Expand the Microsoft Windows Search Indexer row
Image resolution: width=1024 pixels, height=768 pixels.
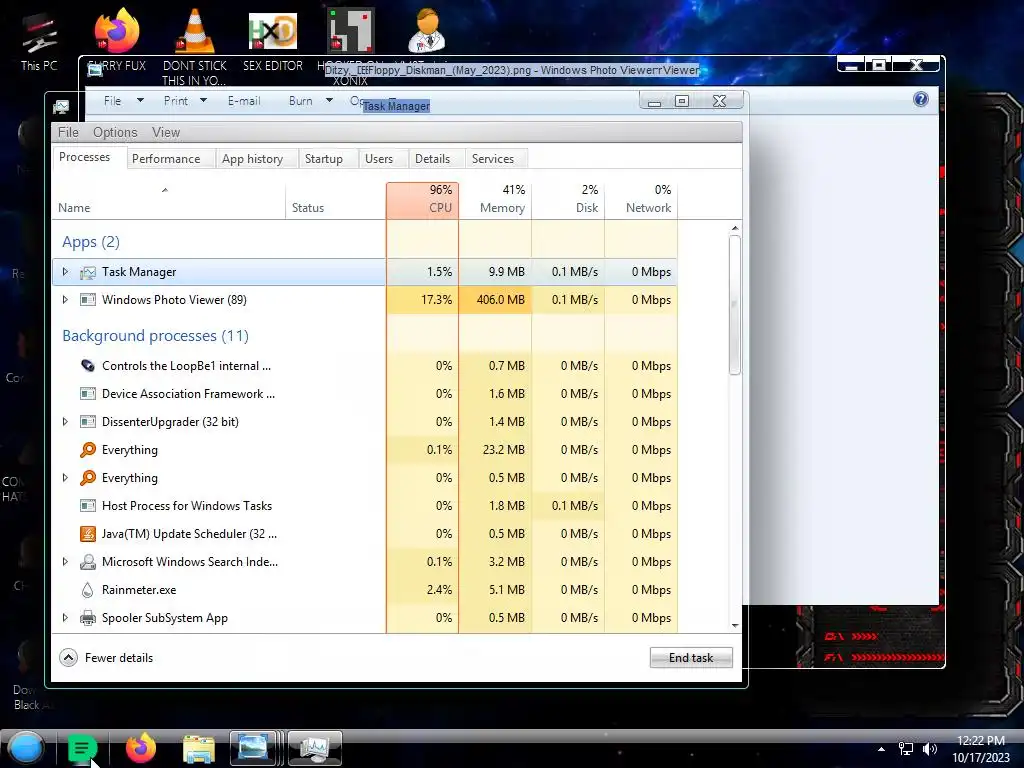65,562
